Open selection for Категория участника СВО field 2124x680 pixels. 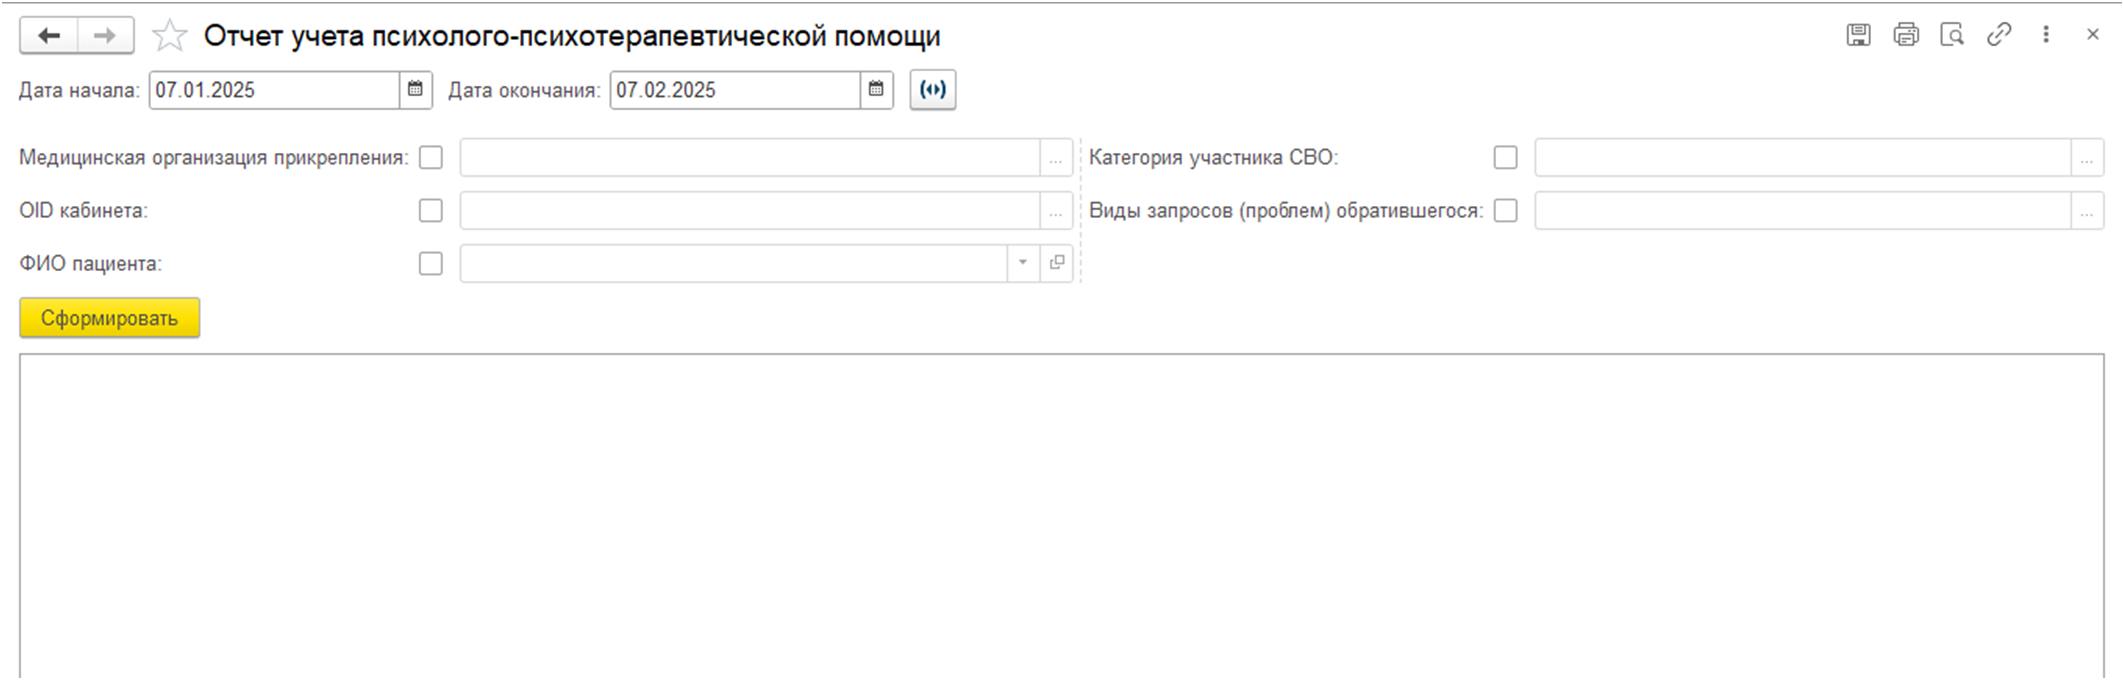click(2087, 158)
